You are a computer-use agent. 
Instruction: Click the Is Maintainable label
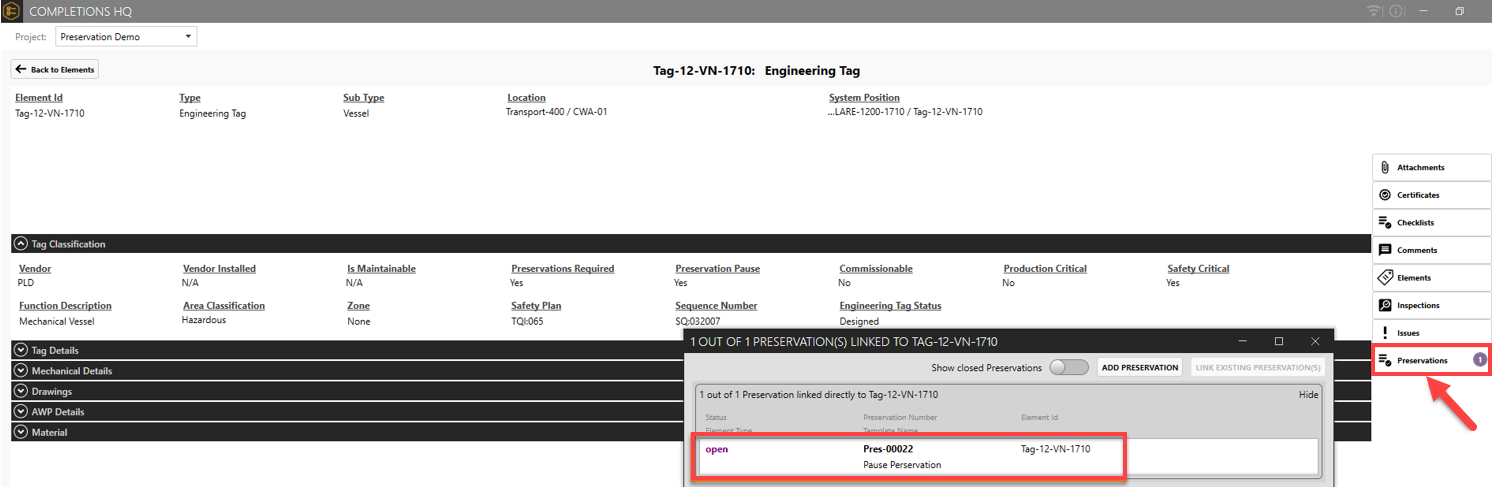[381, 269]
